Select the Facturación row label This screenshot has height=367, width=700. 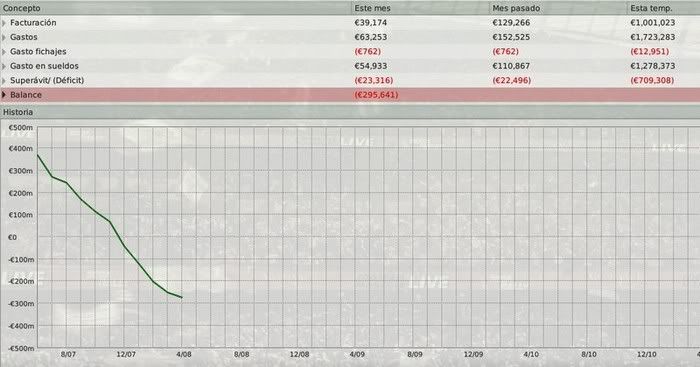click(x=33, y=22)
